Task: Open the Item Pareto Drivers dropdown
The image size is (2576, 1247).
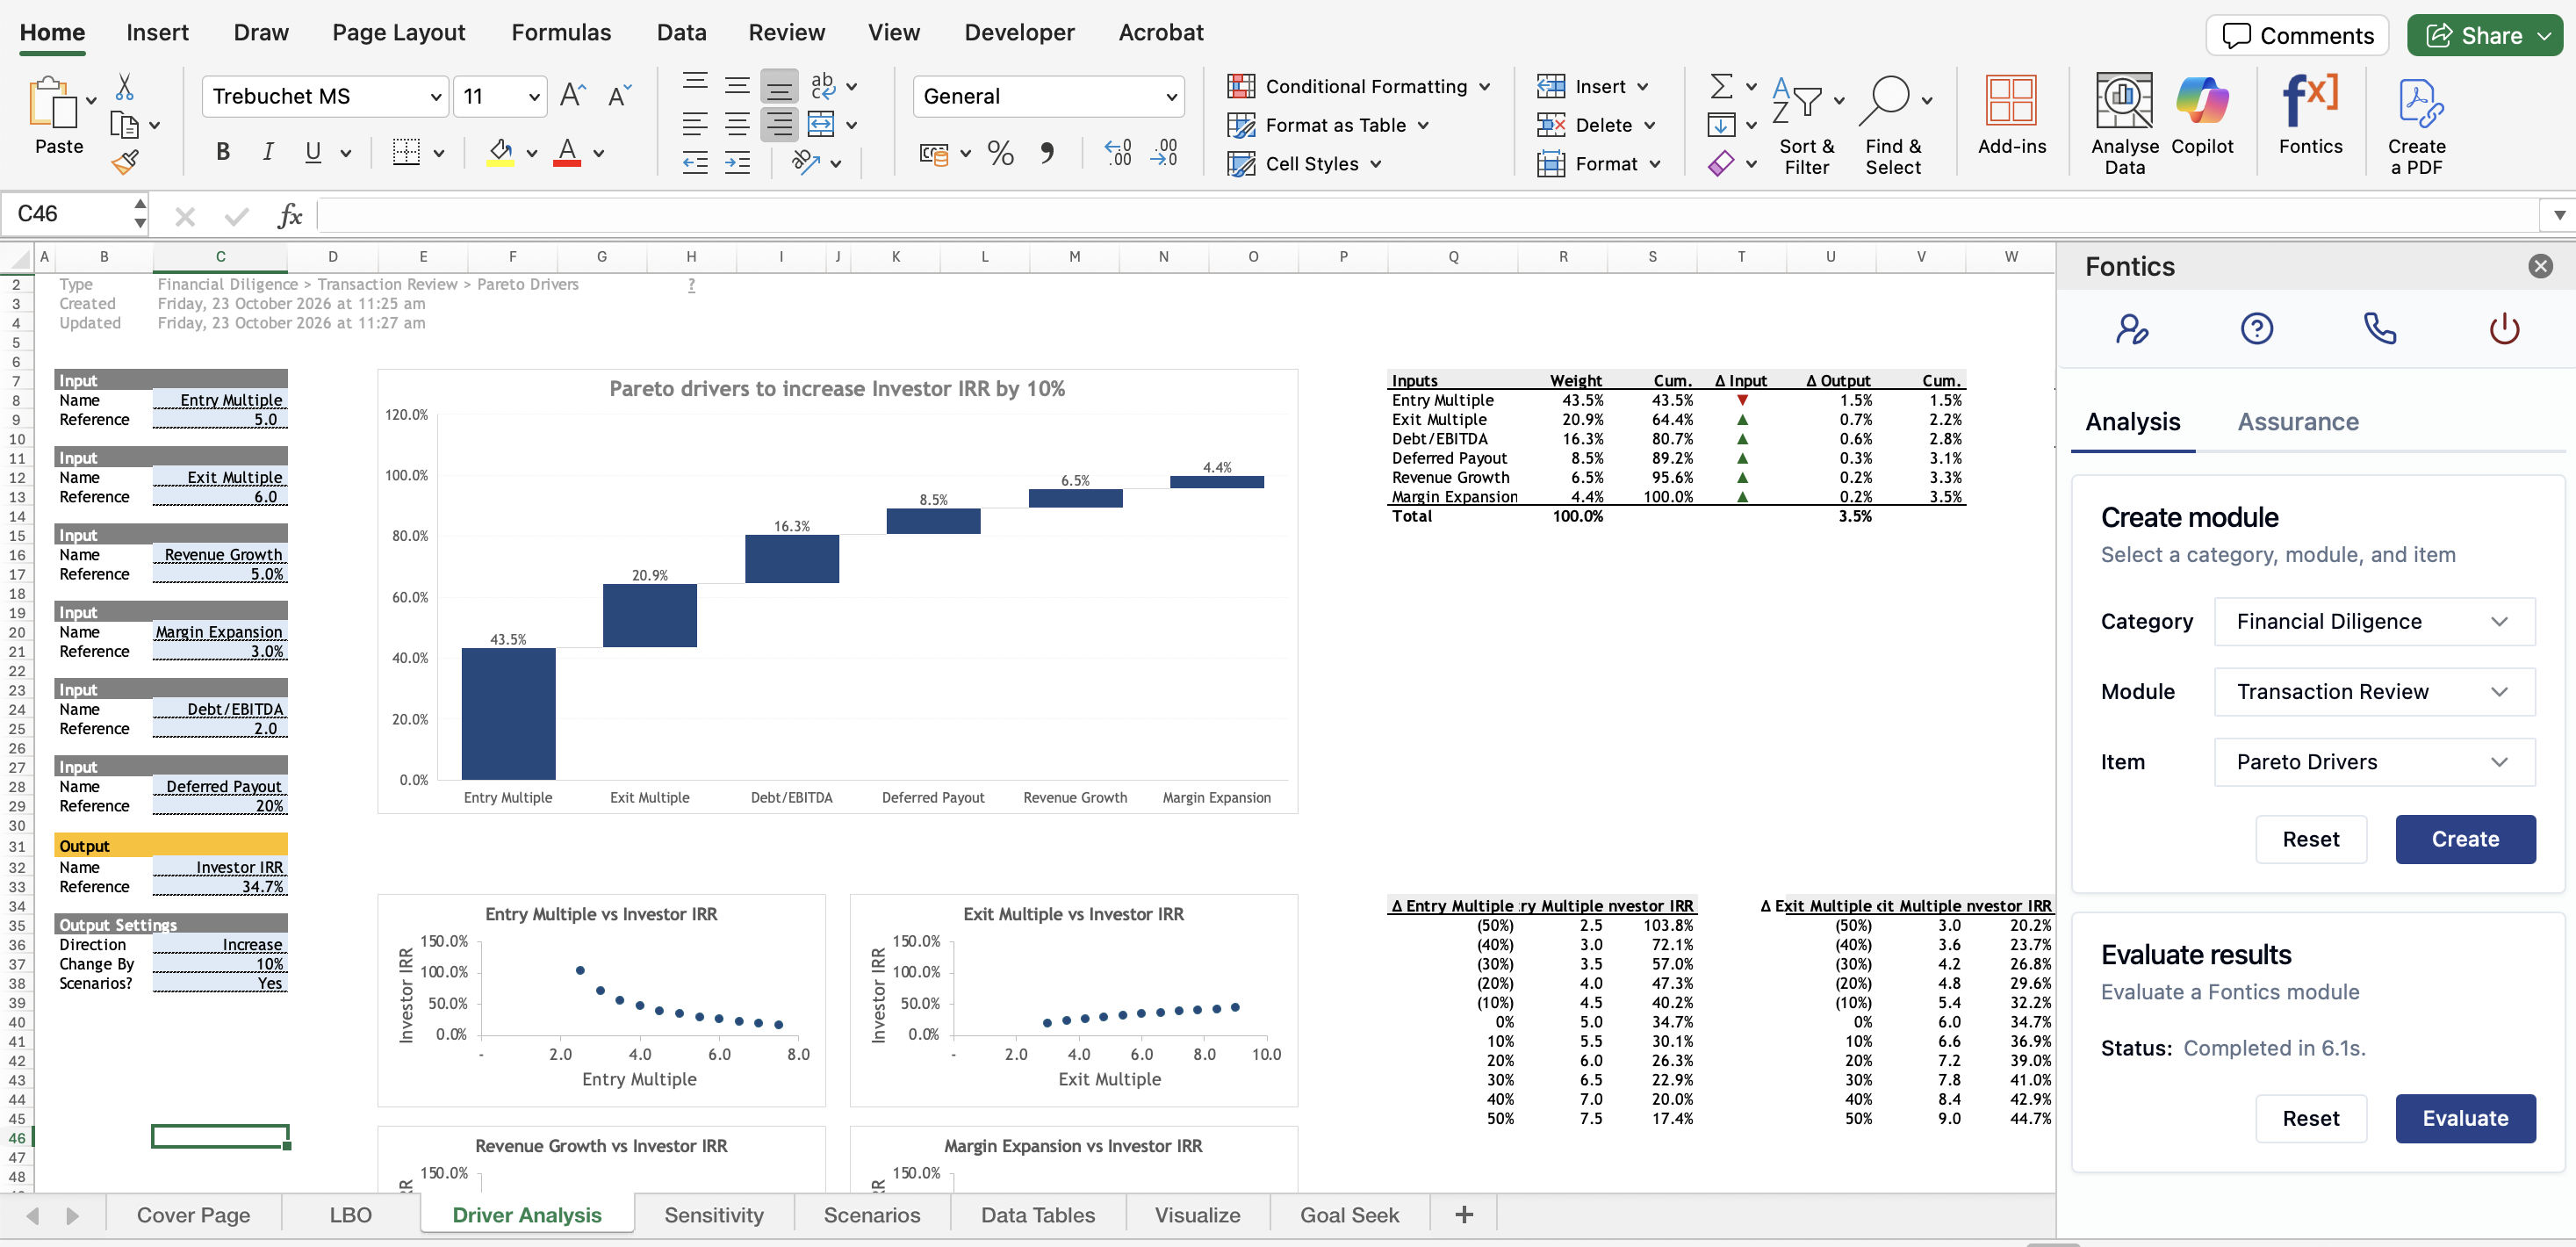Action: coord(2374,761)
